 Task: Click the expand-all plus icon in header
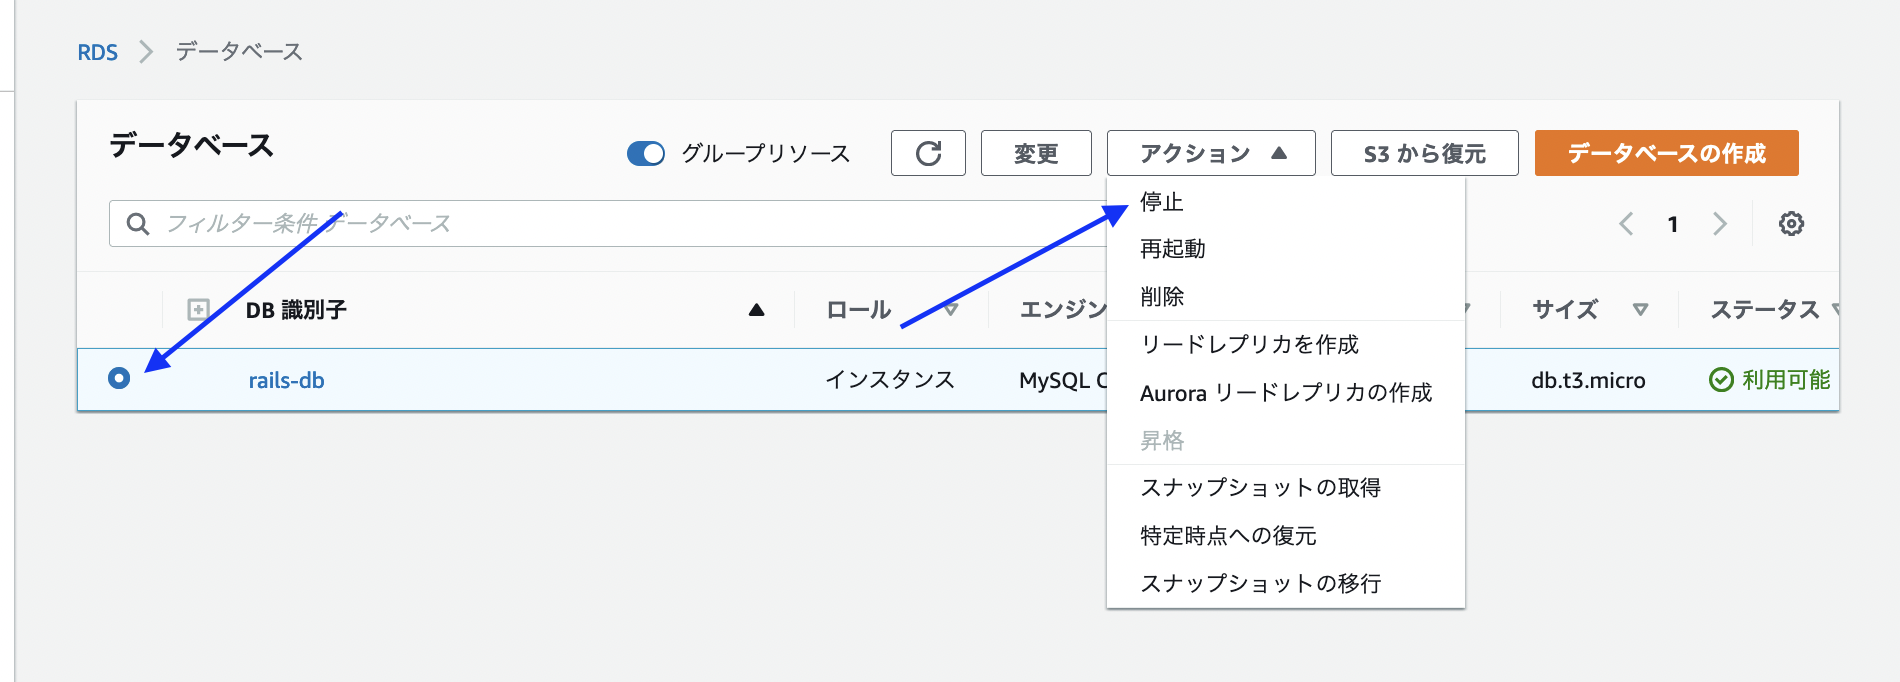click(198, 310)
